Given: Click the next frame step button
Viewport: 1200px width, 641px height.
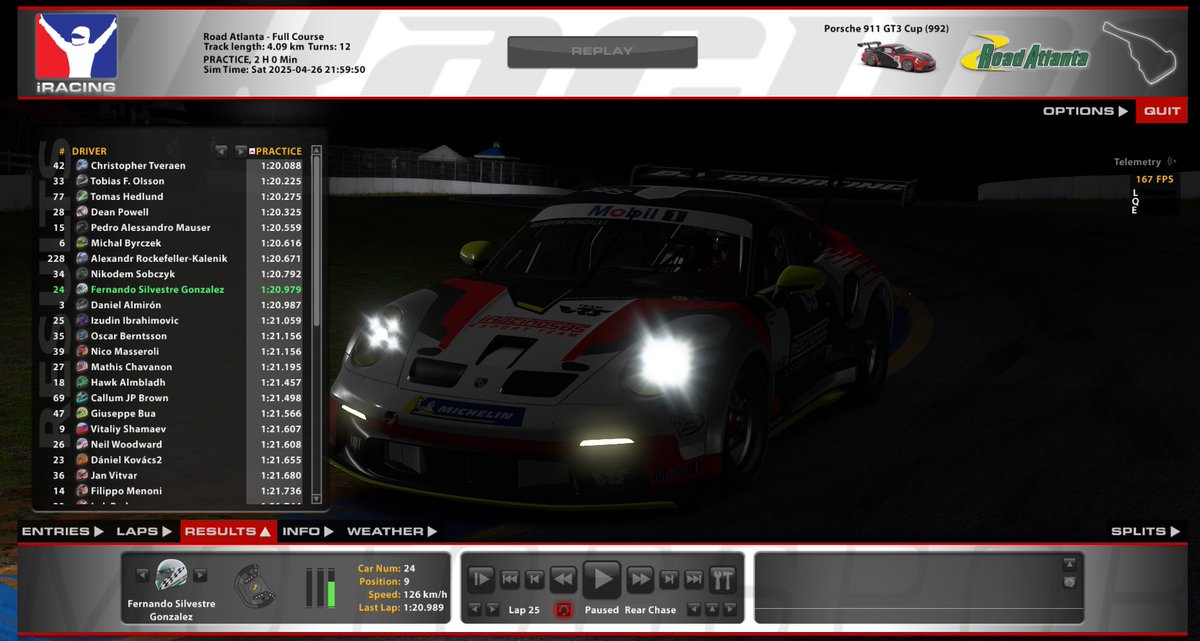Looking at the screenshot, I should (x=669, y=578).
